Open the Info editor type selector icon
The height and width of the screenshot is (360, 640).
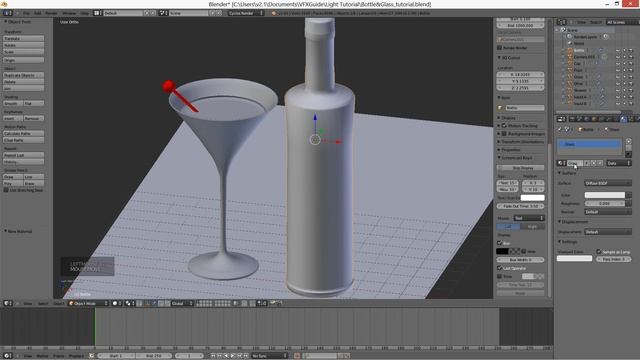coord(7,13)
